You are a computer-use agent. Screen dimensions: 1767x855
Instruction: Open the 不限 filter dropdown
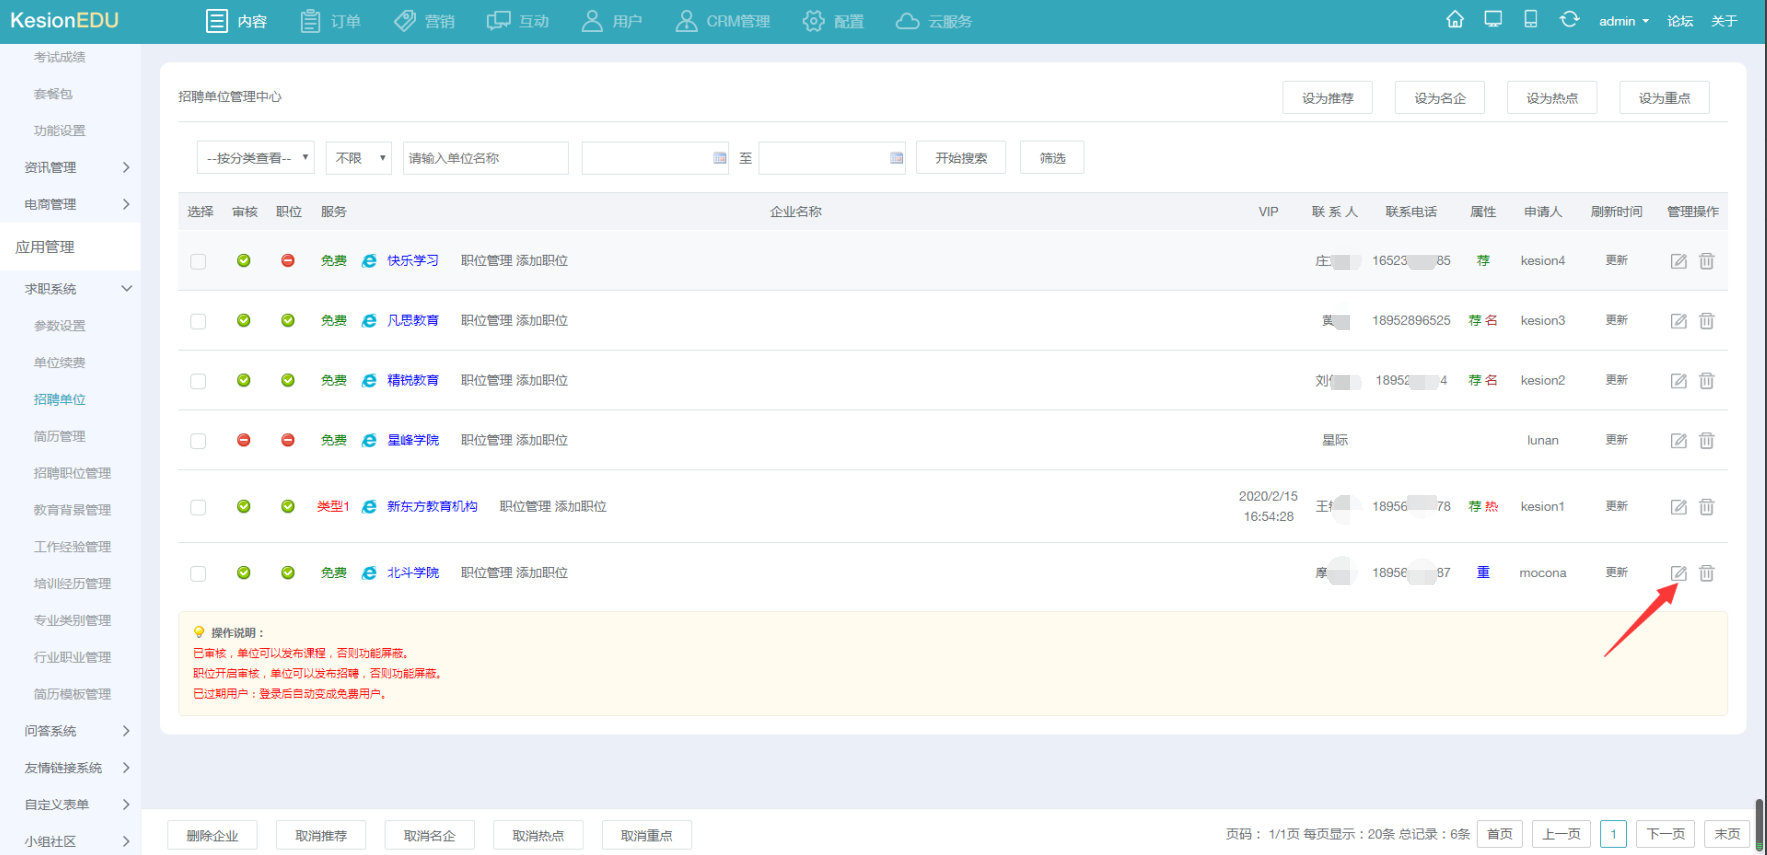point(358,158)
